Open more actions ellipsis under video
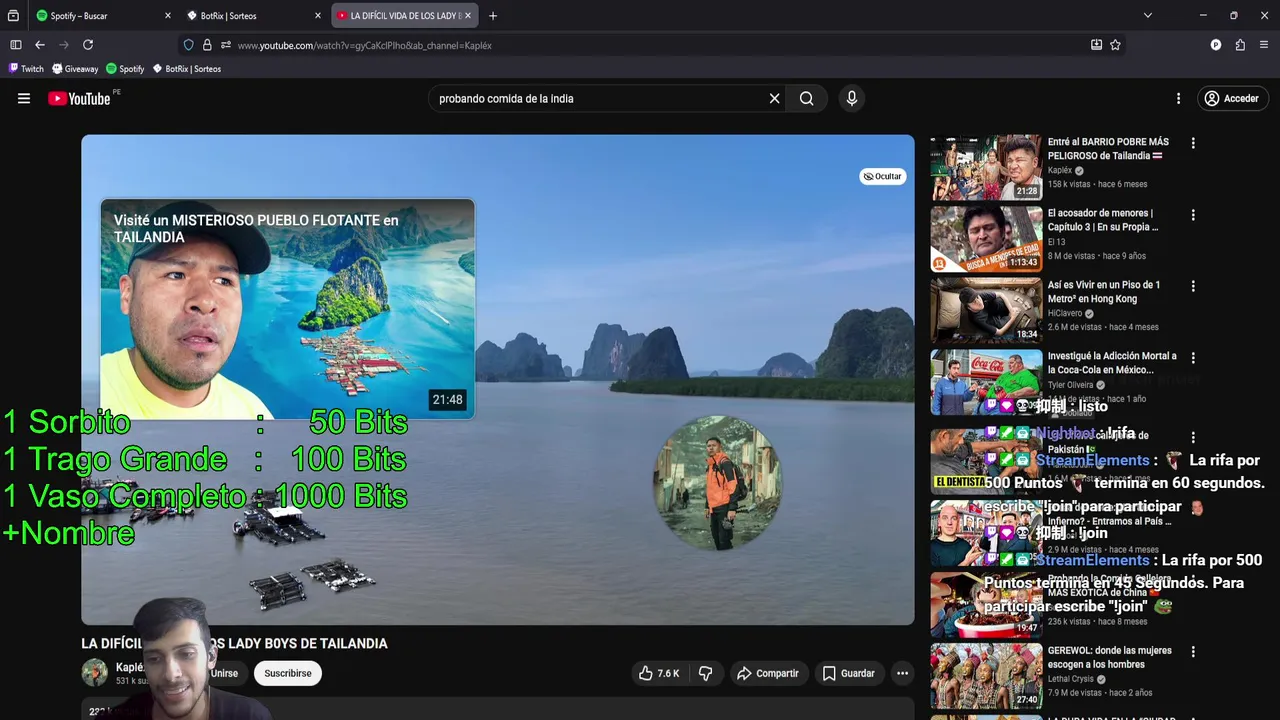The image size is (1280, 720). click(902, 673)
